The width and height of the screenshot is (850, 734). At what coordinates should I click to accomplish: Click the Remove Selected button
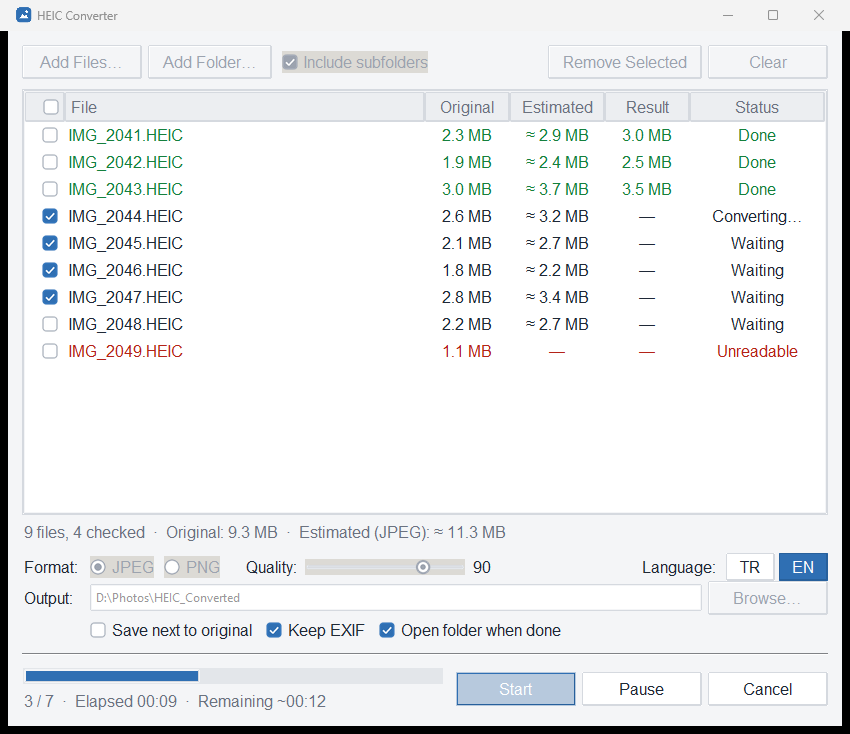click(x=624, y=62)
